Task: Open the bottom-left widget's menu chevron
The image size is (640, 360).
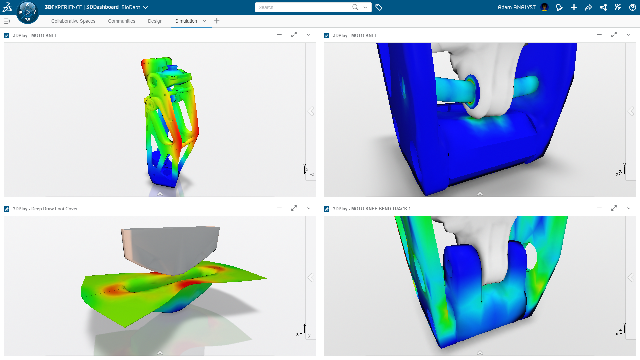Action: (308, 208)
